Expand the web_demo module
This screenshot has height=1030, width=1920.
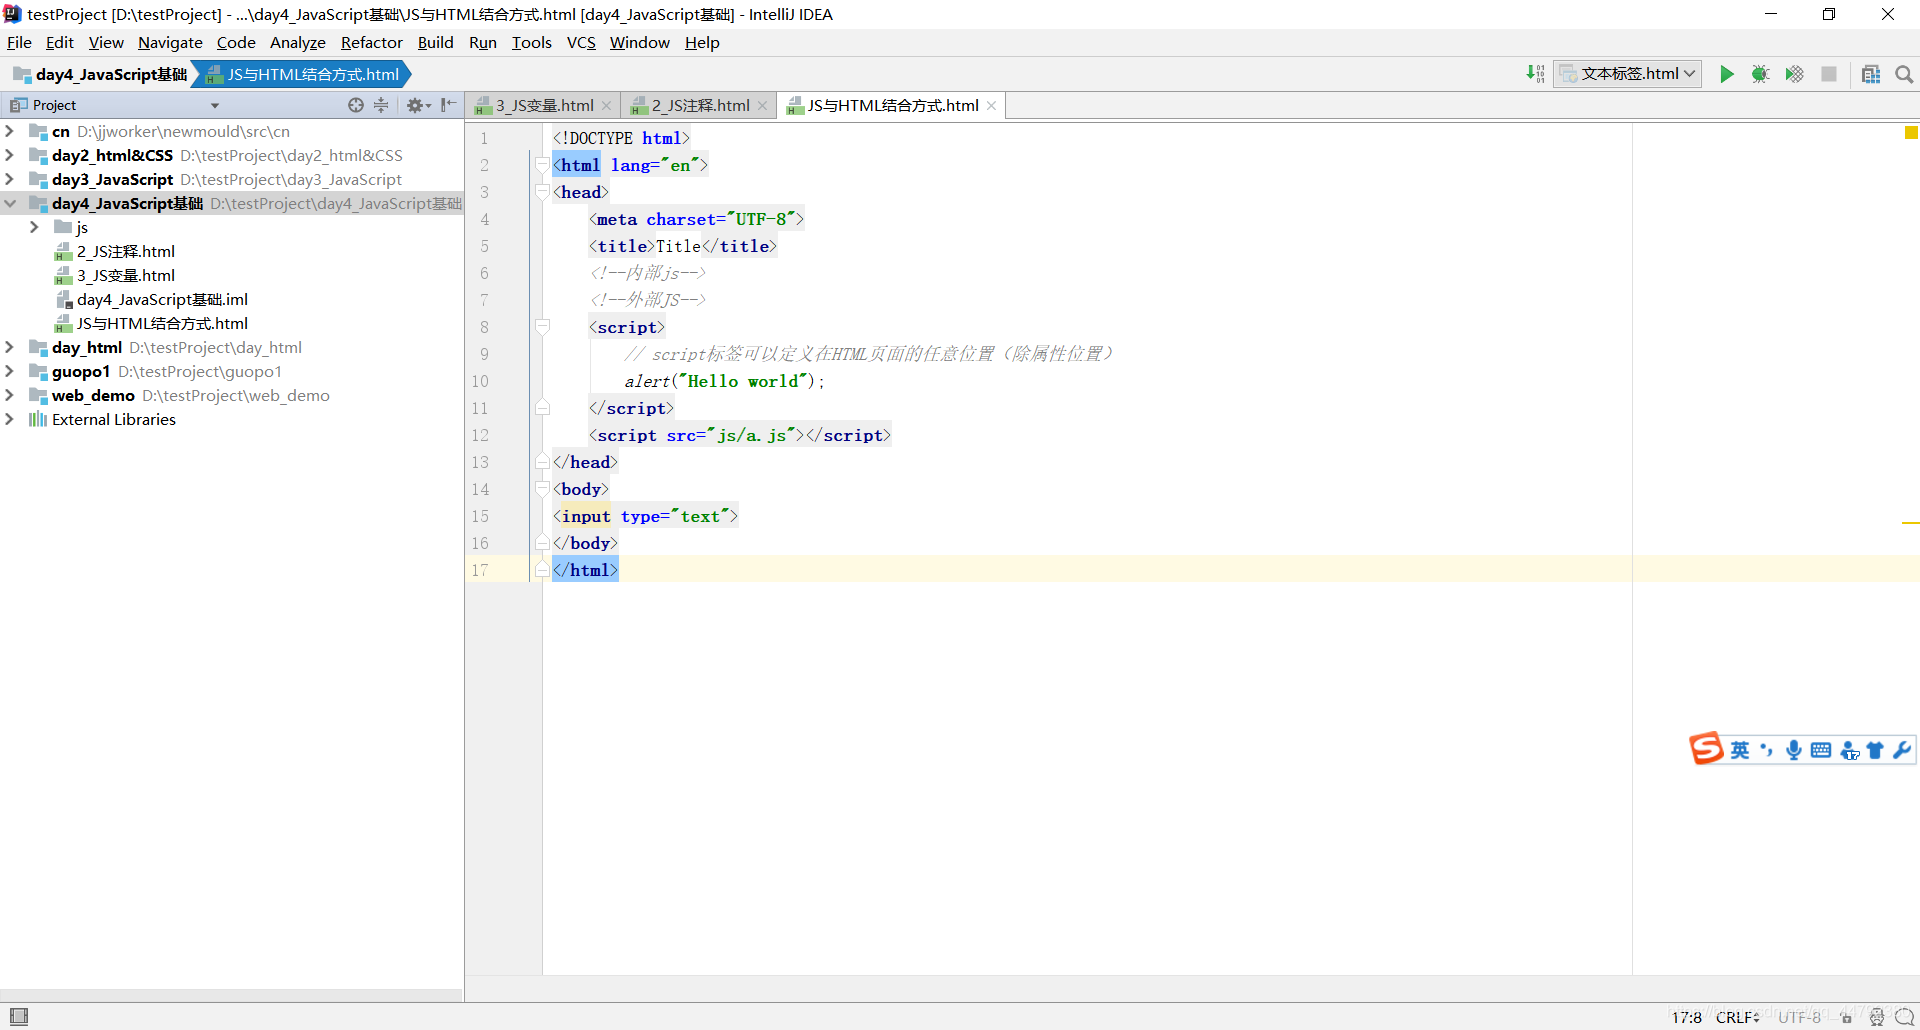pyautogui.click(x=9, y=395)
